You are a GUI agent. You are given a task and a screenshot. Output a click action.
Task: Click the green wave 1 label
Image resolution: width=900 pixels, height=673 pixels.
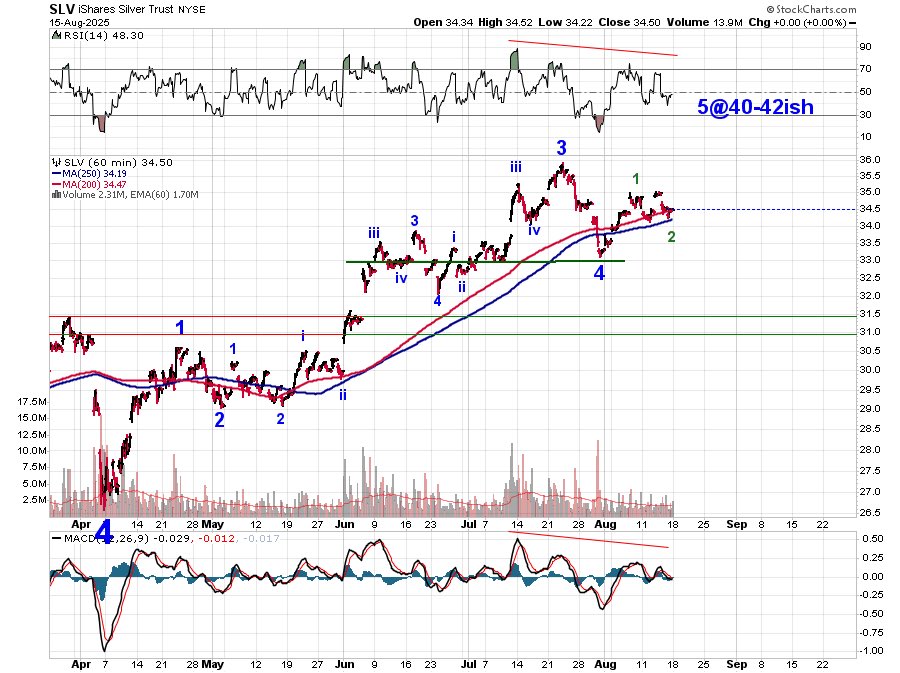click(x=636, y=179)
